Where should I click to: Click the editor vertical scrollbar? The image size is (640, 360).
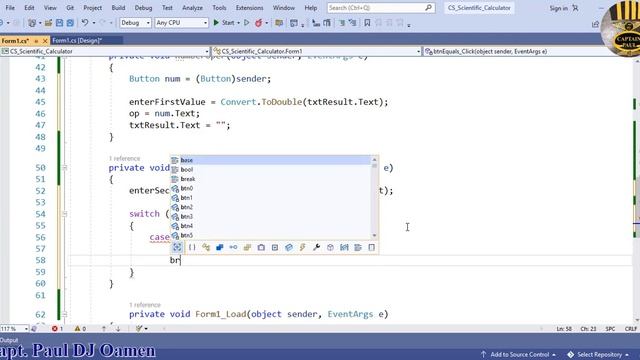(636, 190)
